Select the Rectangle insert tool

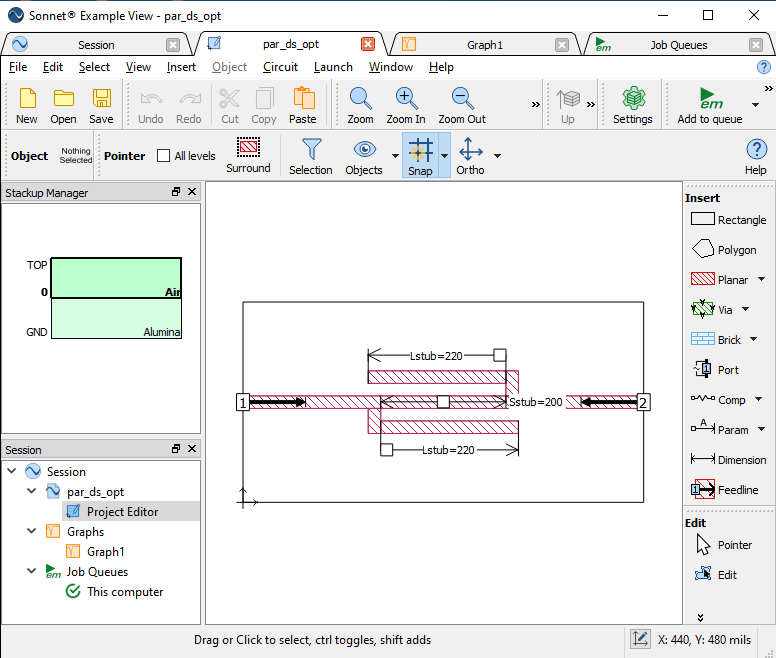tap(728, 219)
